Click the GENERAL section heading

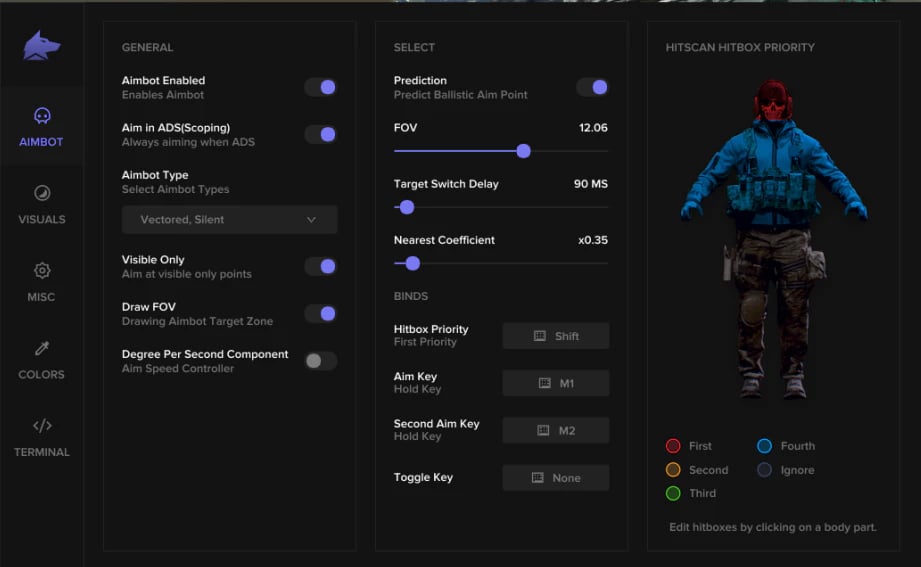pyautogui.click(x=147, y=48)
